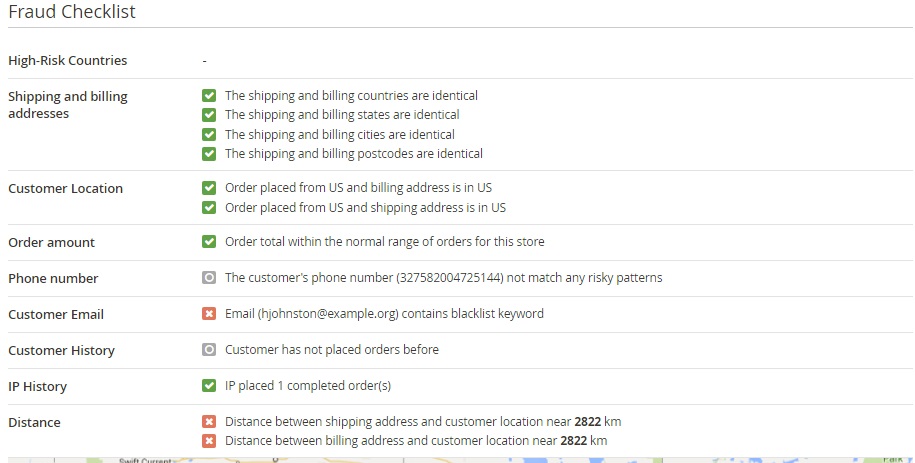Click grey neutral icon beside phone number
The width and height of the screenshot is (915, 463).
pos(209,278)
